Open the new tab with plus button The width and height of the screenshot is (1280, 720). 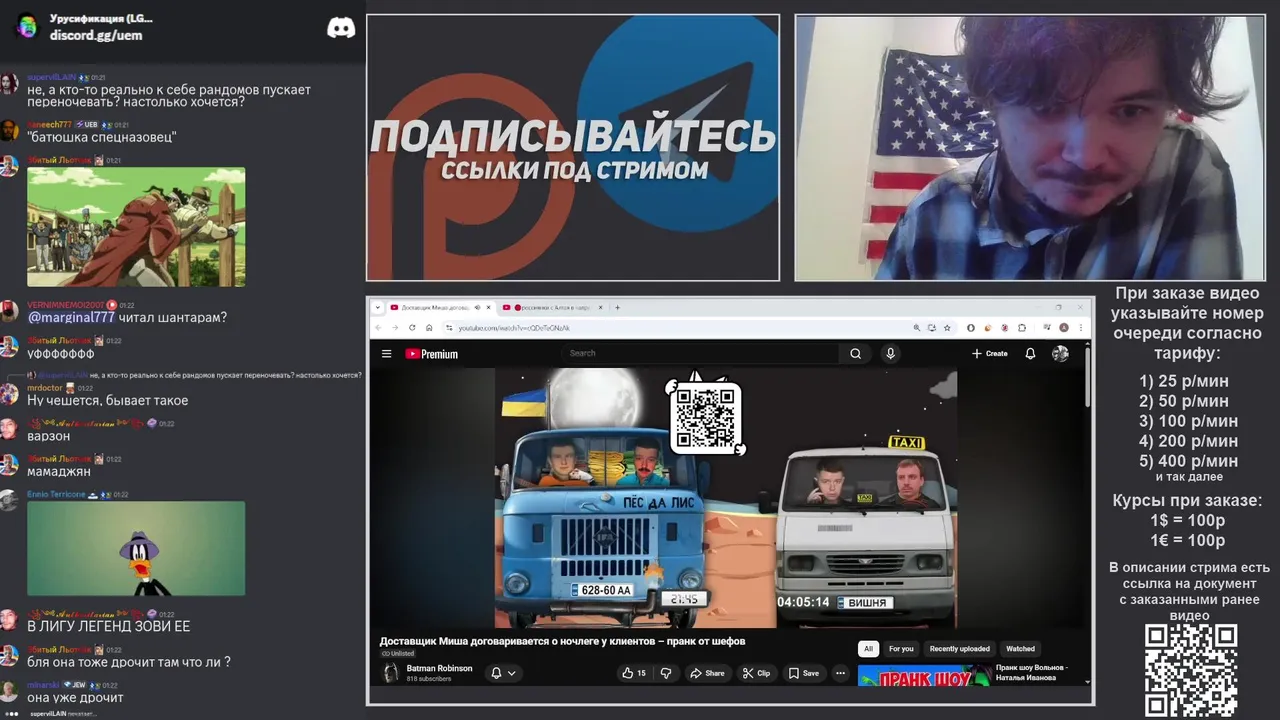point(617,307)
